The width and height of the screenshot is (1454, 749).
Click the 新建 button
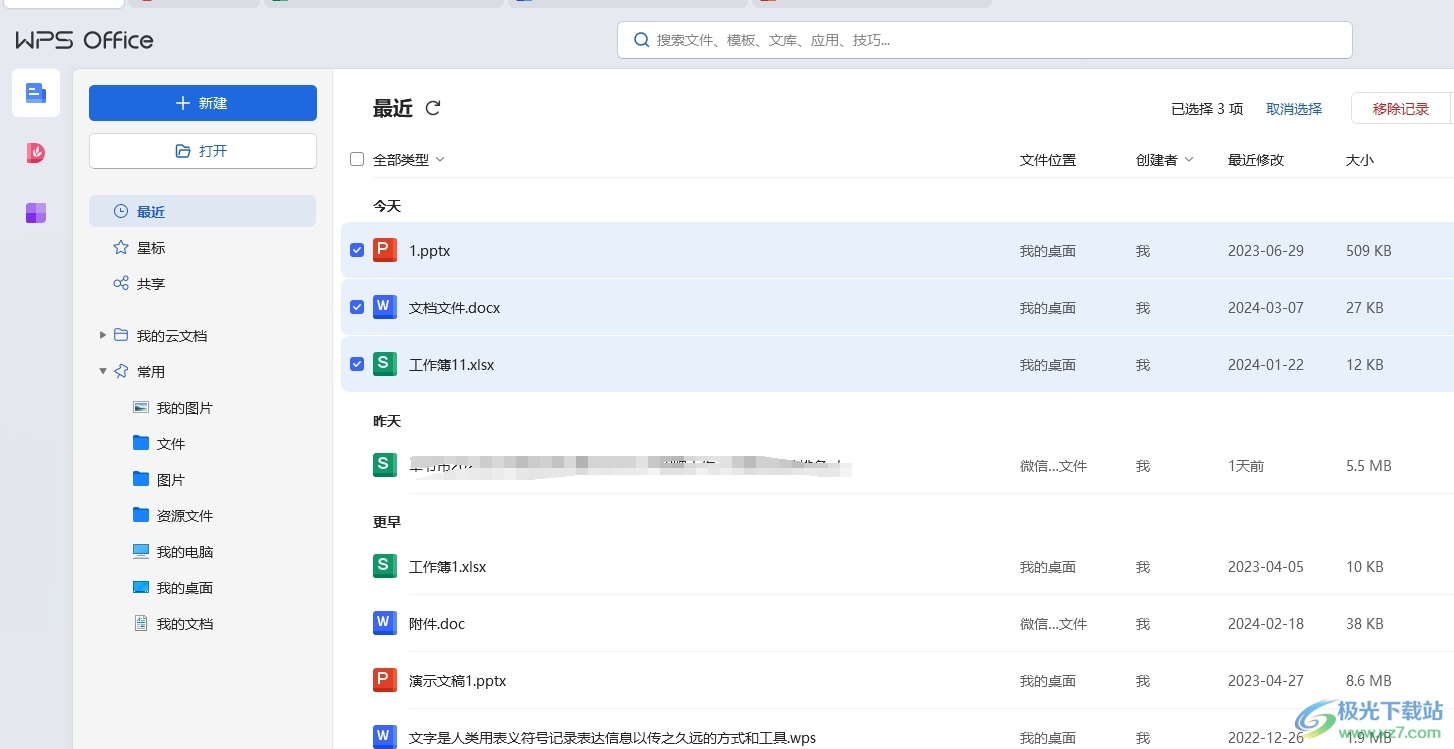click(203, 103)
